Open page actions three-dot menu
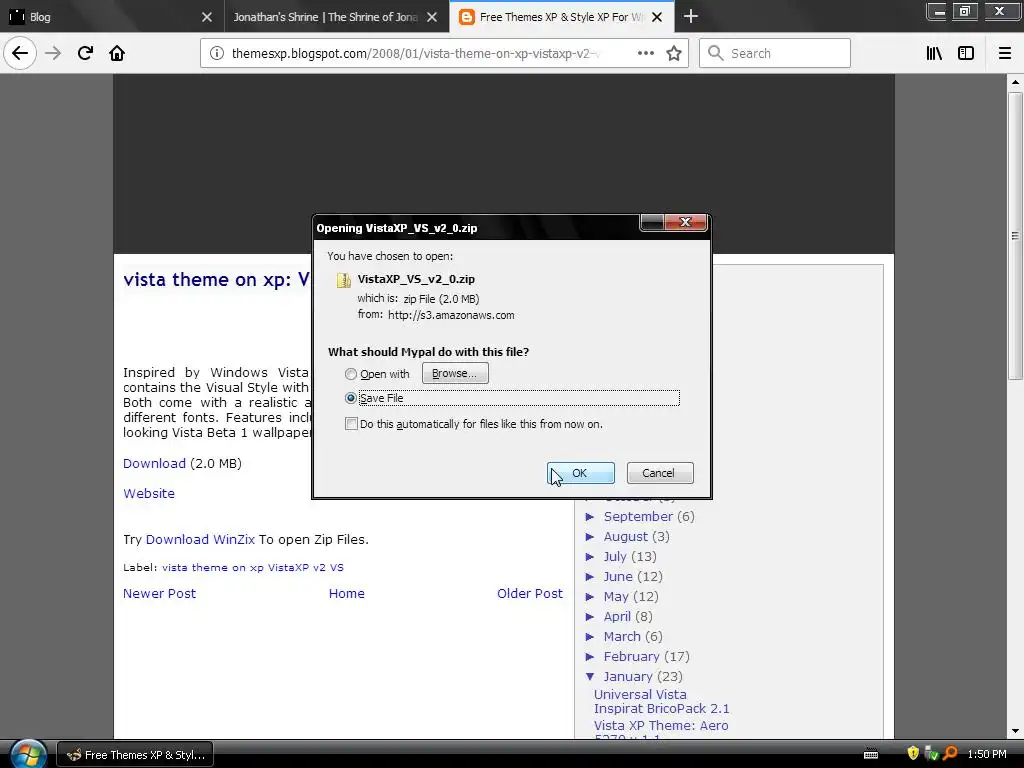 point(645,53)
